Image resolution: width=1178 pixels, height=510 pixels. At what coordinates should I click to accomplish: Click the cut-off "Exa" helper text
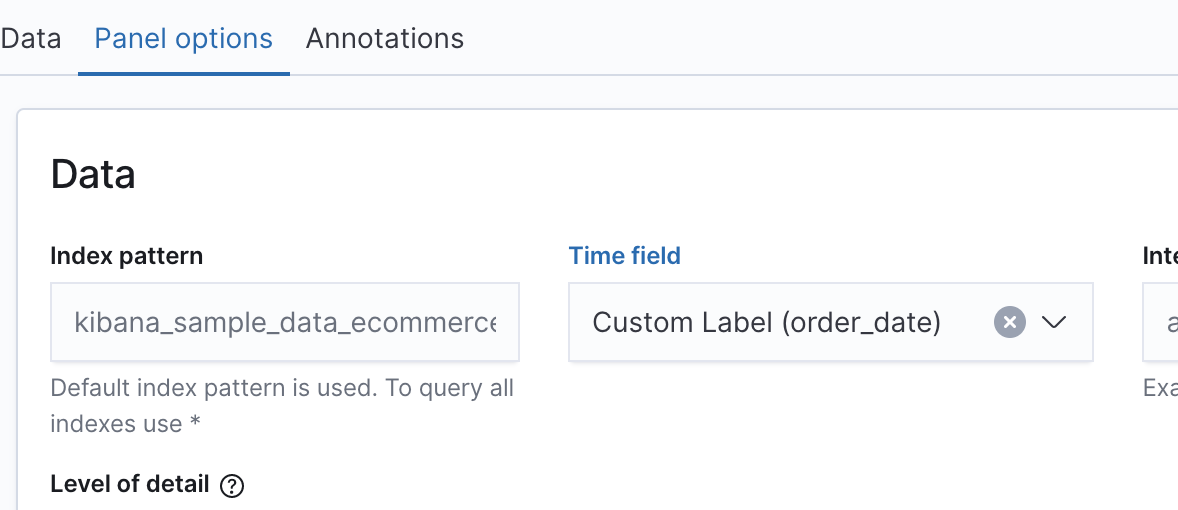pos(1160,388)
